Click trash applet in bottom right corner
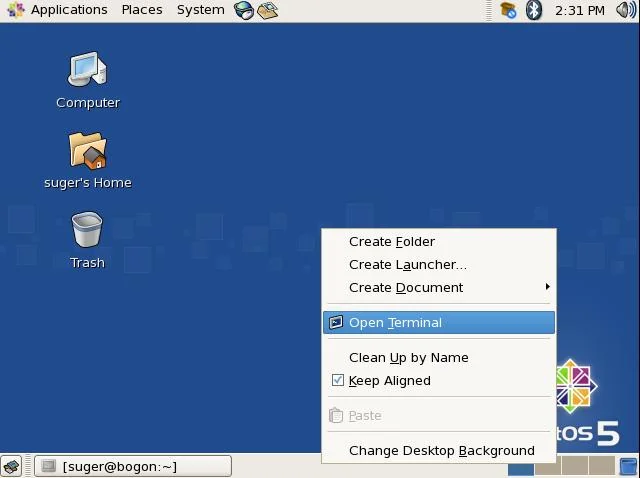The height and width of the screenshot is (478, 640). click(629, 467)
